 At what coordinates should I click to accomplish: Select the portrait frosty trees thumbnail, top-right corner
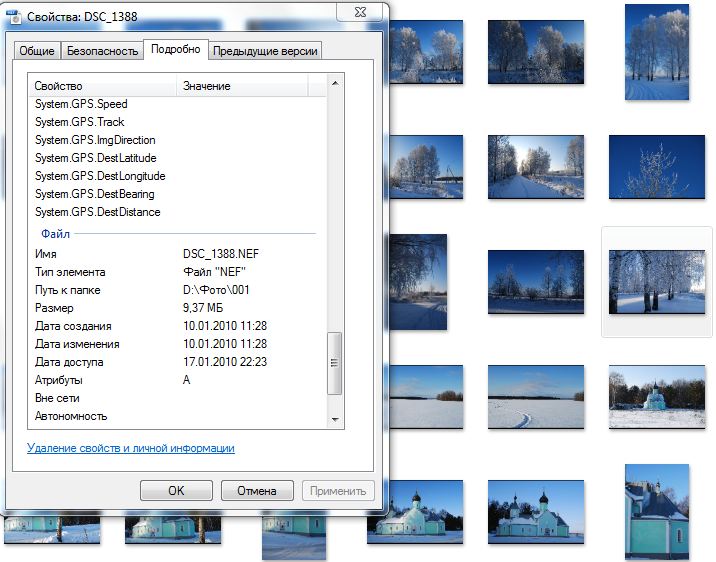coord(657,52)
